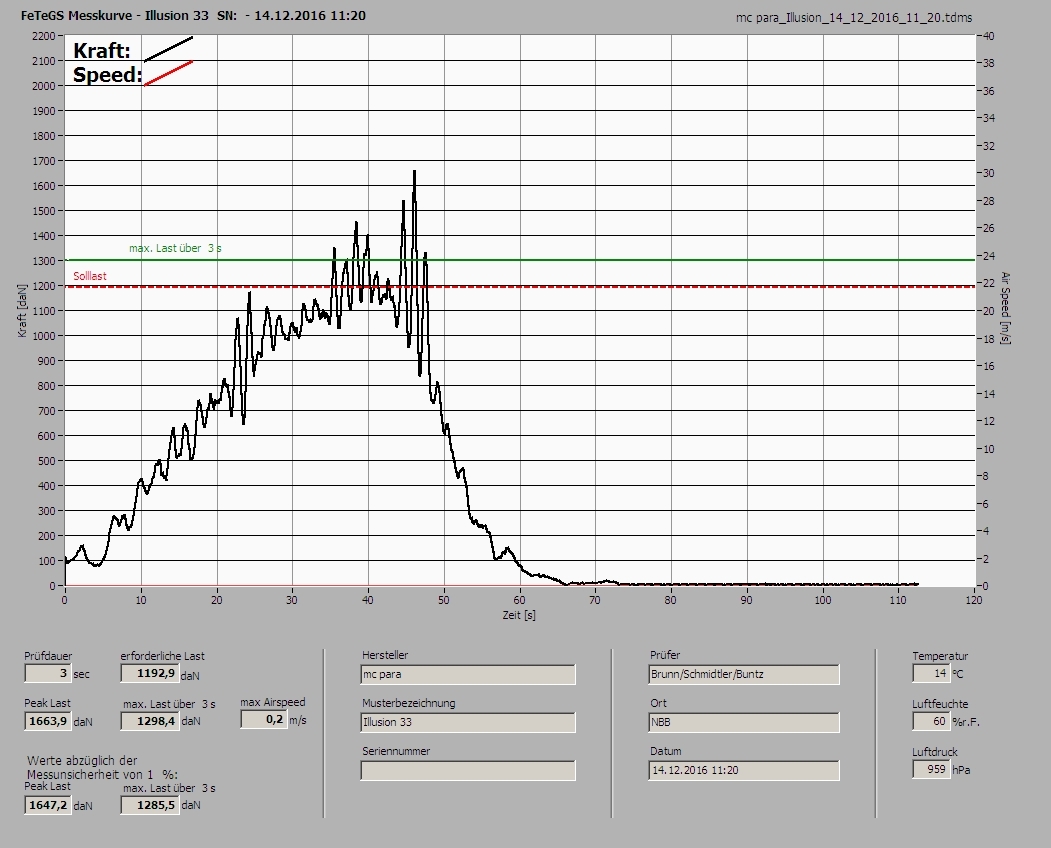Click the Luftdruck field showing 959
This screenshot has width=1051, height=848.
click(x=930, y=769)
